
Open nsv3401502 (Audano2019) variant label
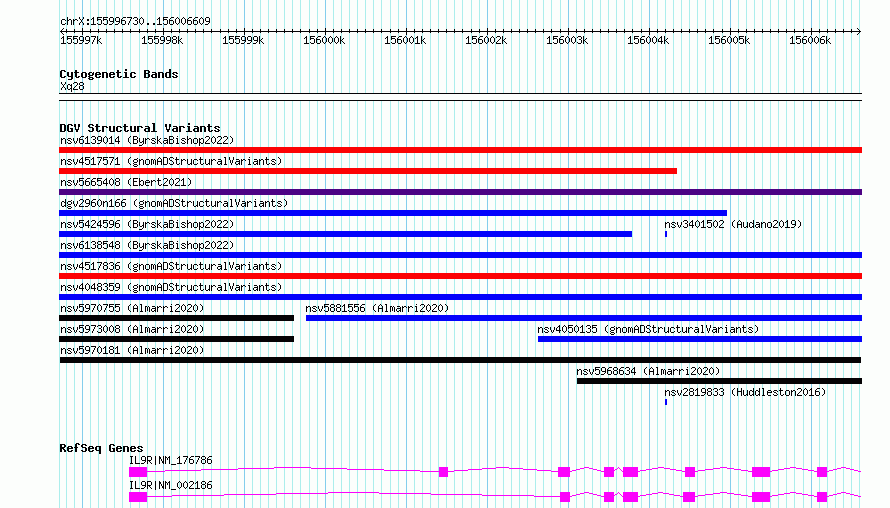click(733, 224)
